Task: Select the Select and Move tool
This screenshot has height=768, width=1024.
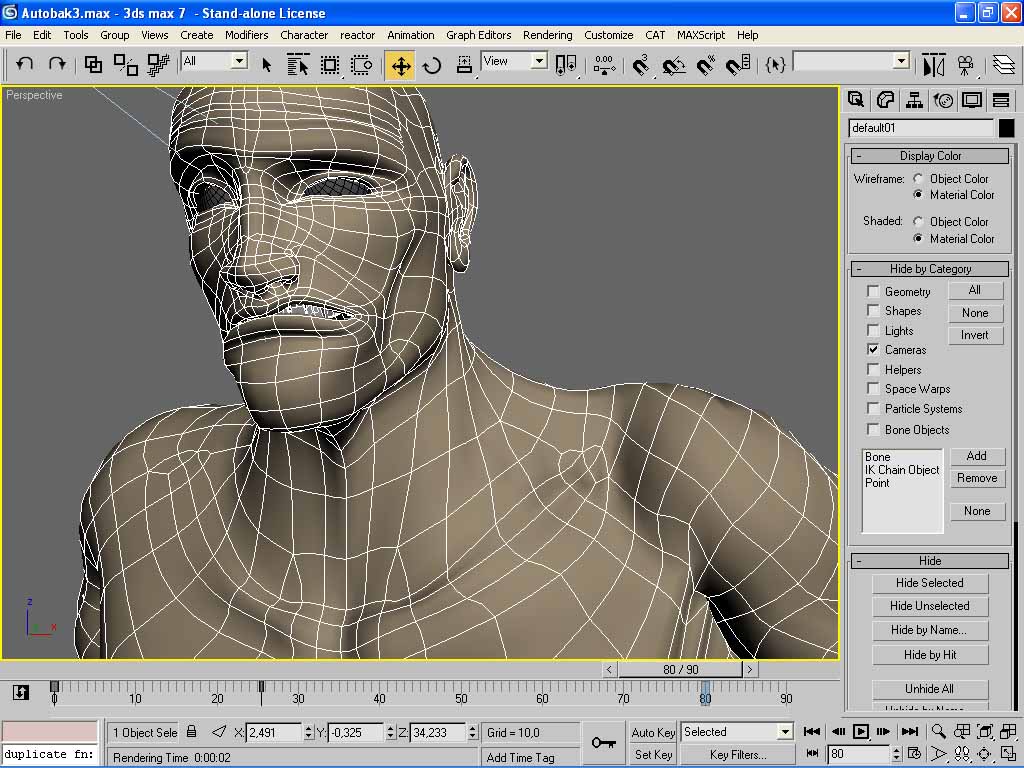Action: click(x=400, y=66)
